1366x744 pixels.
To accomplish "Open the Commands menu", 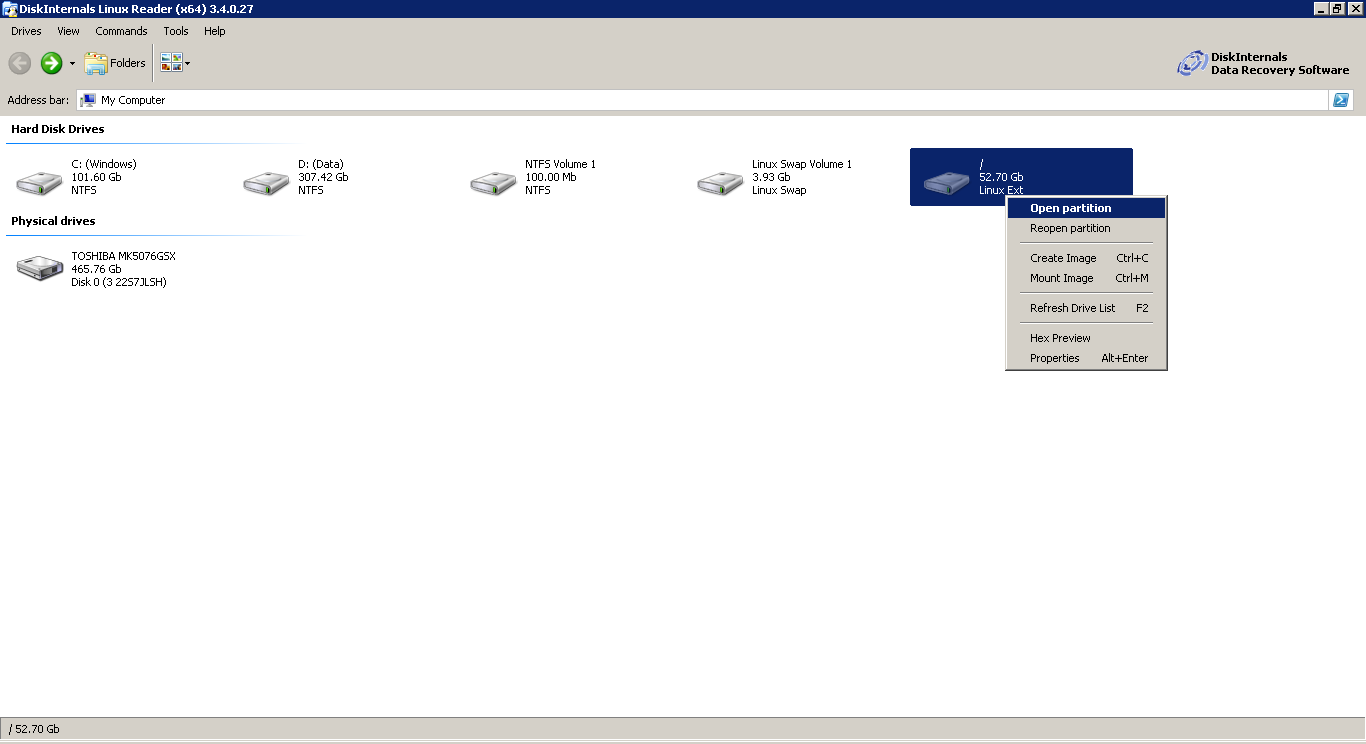I will pos(121,31).
